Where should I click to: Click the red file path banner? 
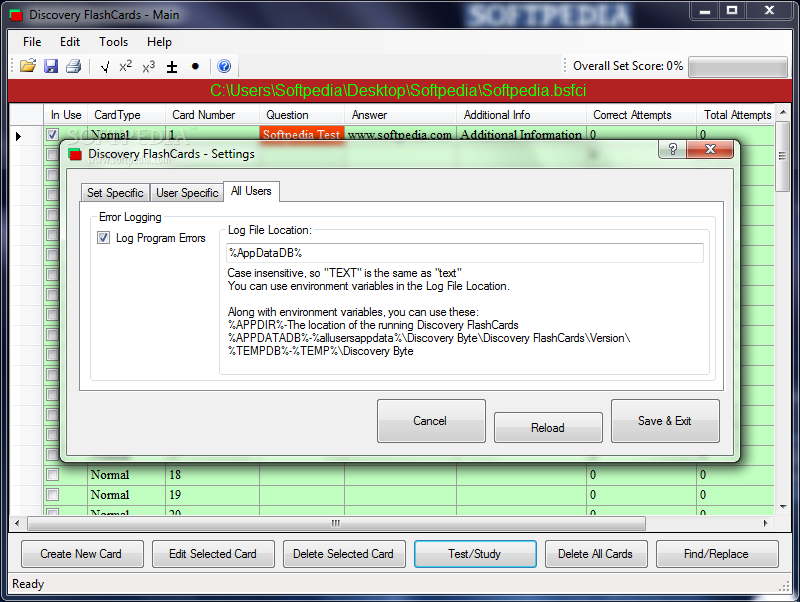(399, 91)
